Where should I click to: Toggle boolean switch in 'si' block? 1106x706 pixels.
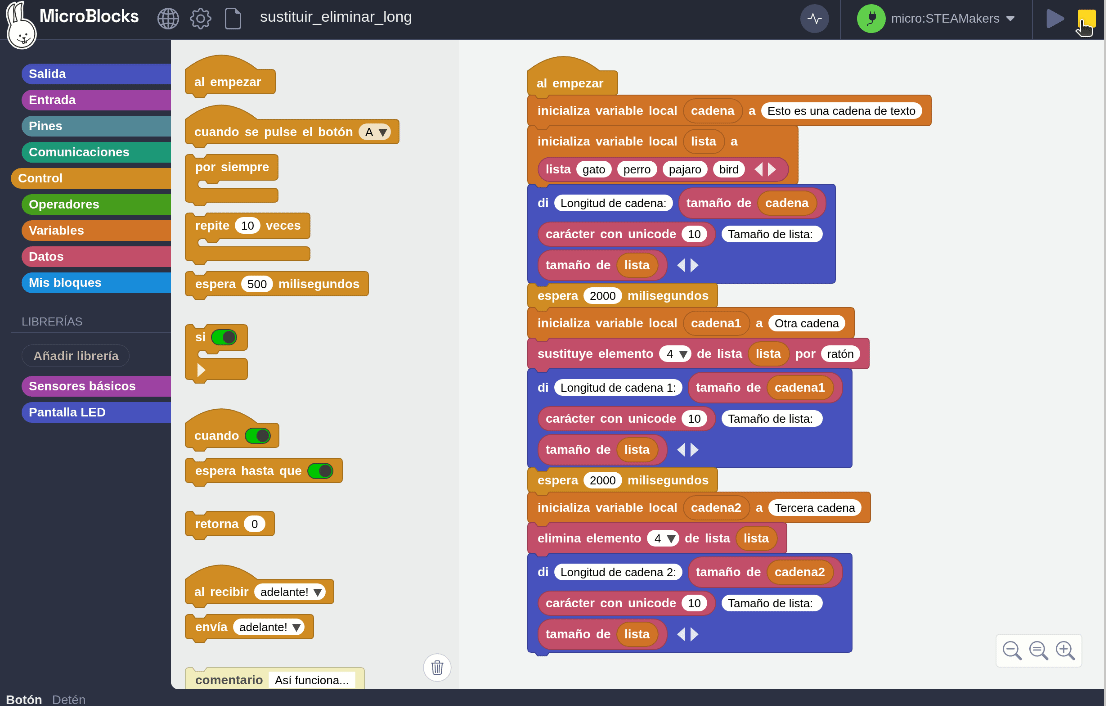coord(224,337)
